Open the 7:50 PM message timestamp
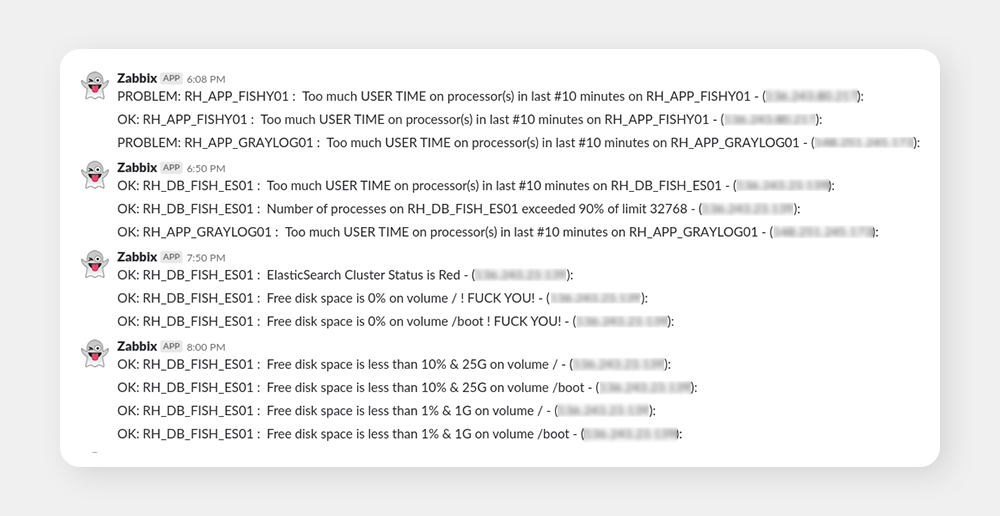The height and width of the screenshot is (516, 1000). click(x=206, y=258)
